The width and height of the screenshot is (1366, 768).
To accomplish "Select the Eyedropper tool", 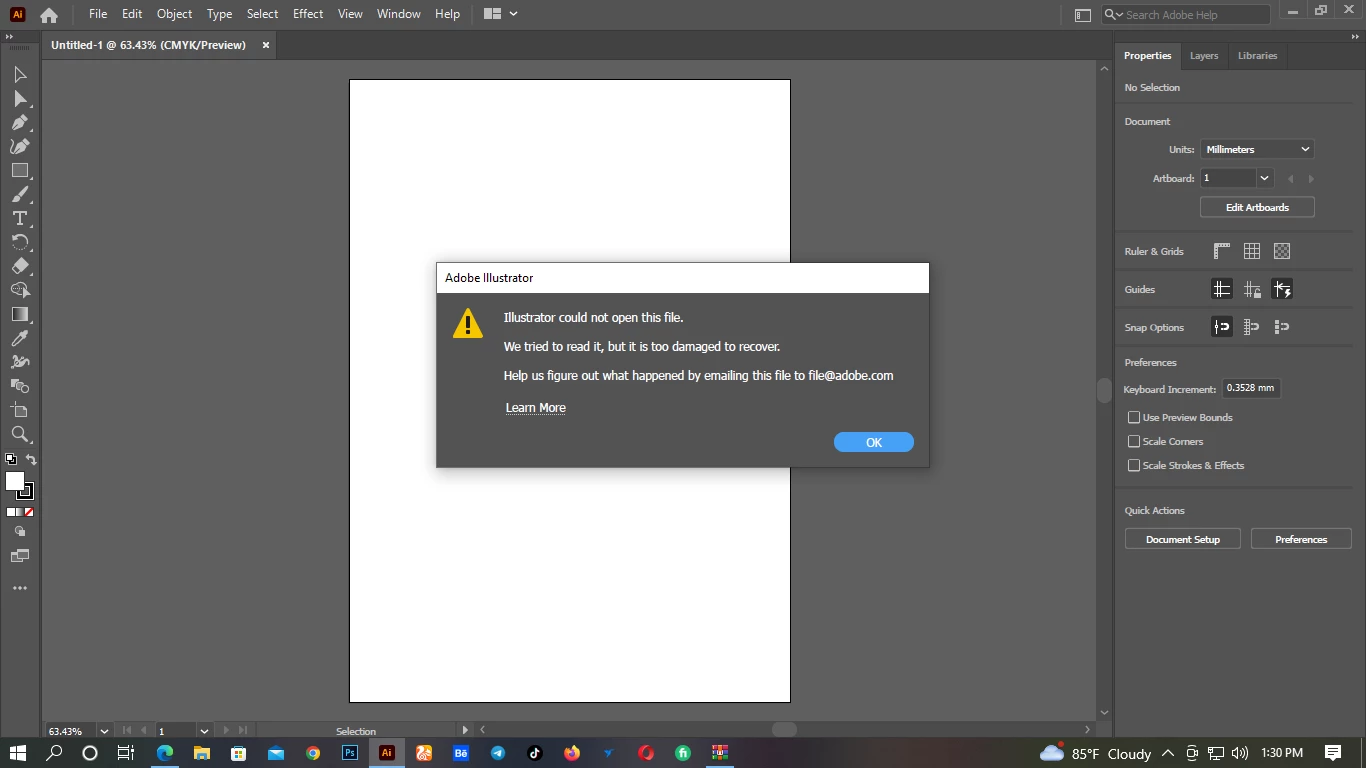I will [20, 339].
